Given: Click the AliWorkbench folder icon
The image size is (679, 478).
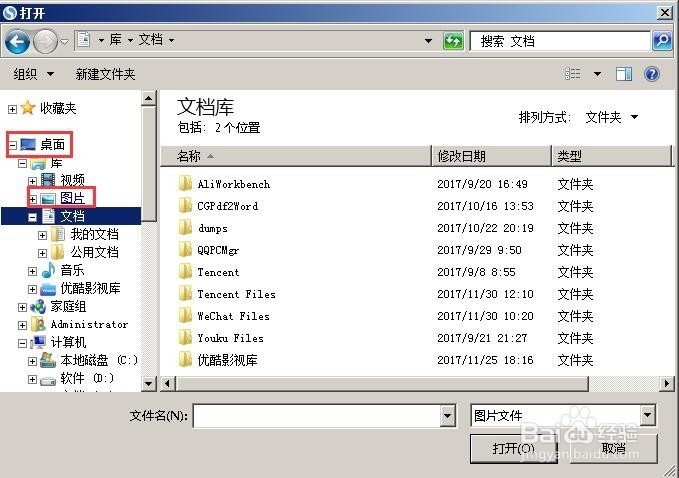Looking at the screenshot, I should click(185, 183).
